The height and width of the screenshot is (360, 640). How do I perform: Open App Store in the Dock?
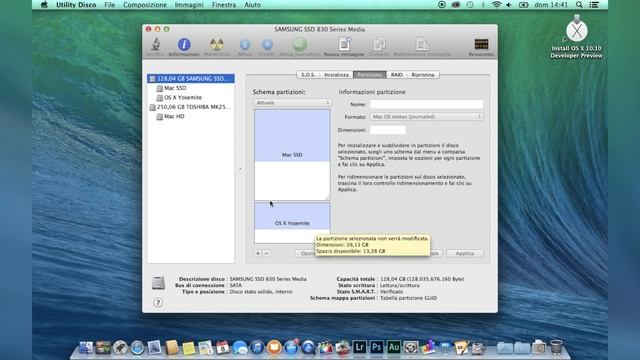(291, 348)
